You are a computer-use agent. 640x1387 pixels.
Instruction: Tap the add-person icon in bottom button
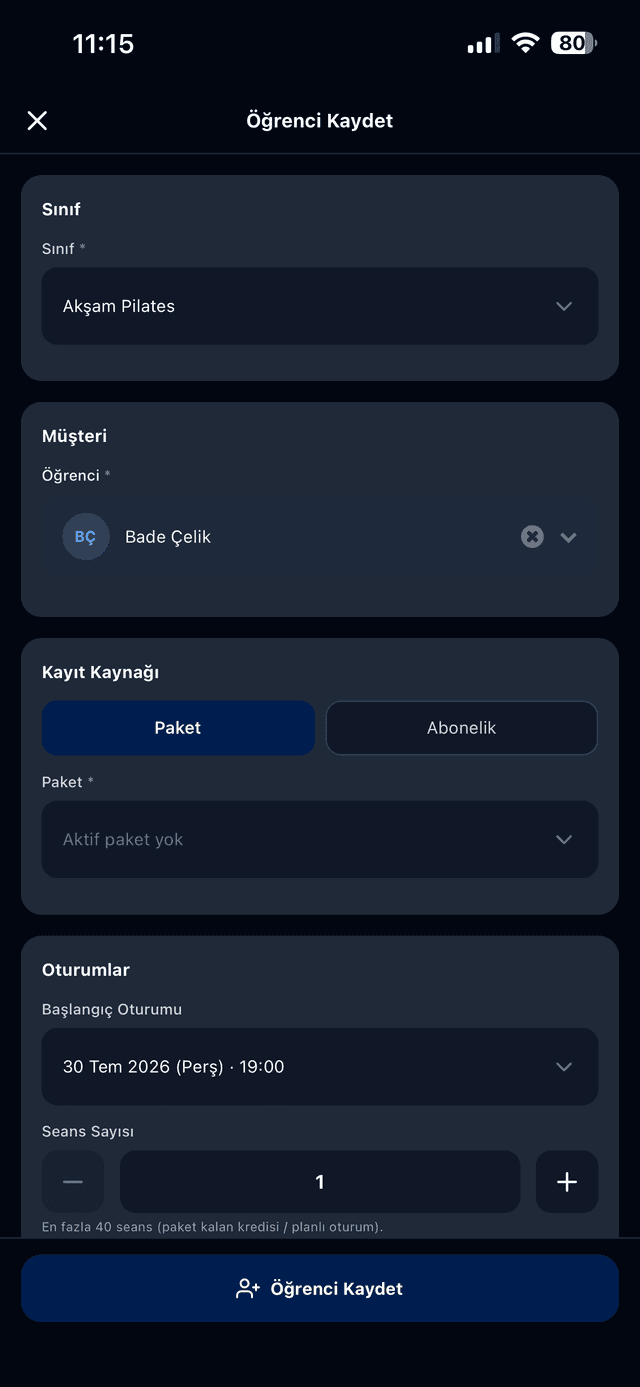click(x=248, y=1289)
